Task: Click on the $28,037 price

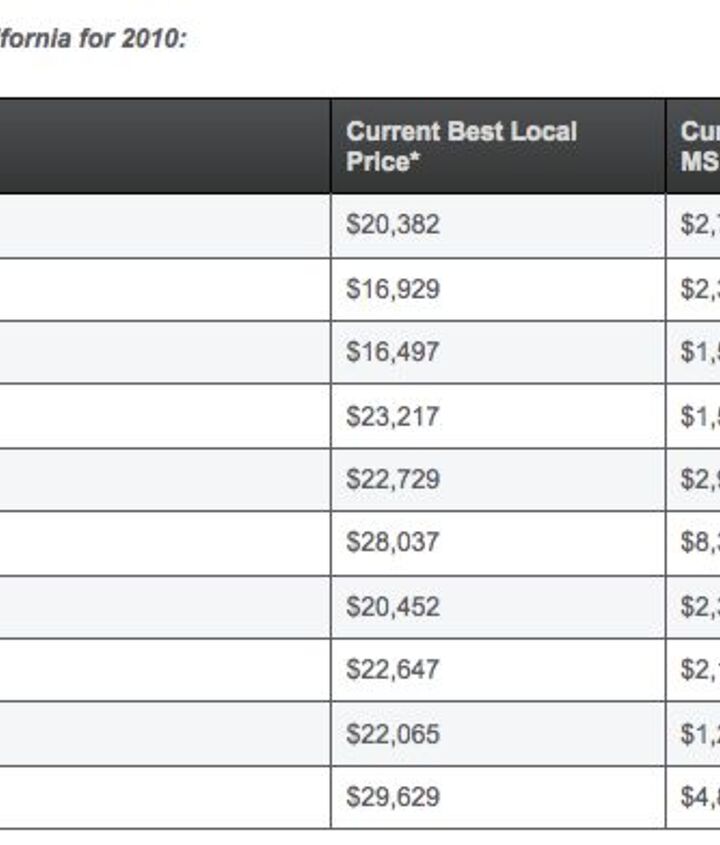Action: pos(393,543)
